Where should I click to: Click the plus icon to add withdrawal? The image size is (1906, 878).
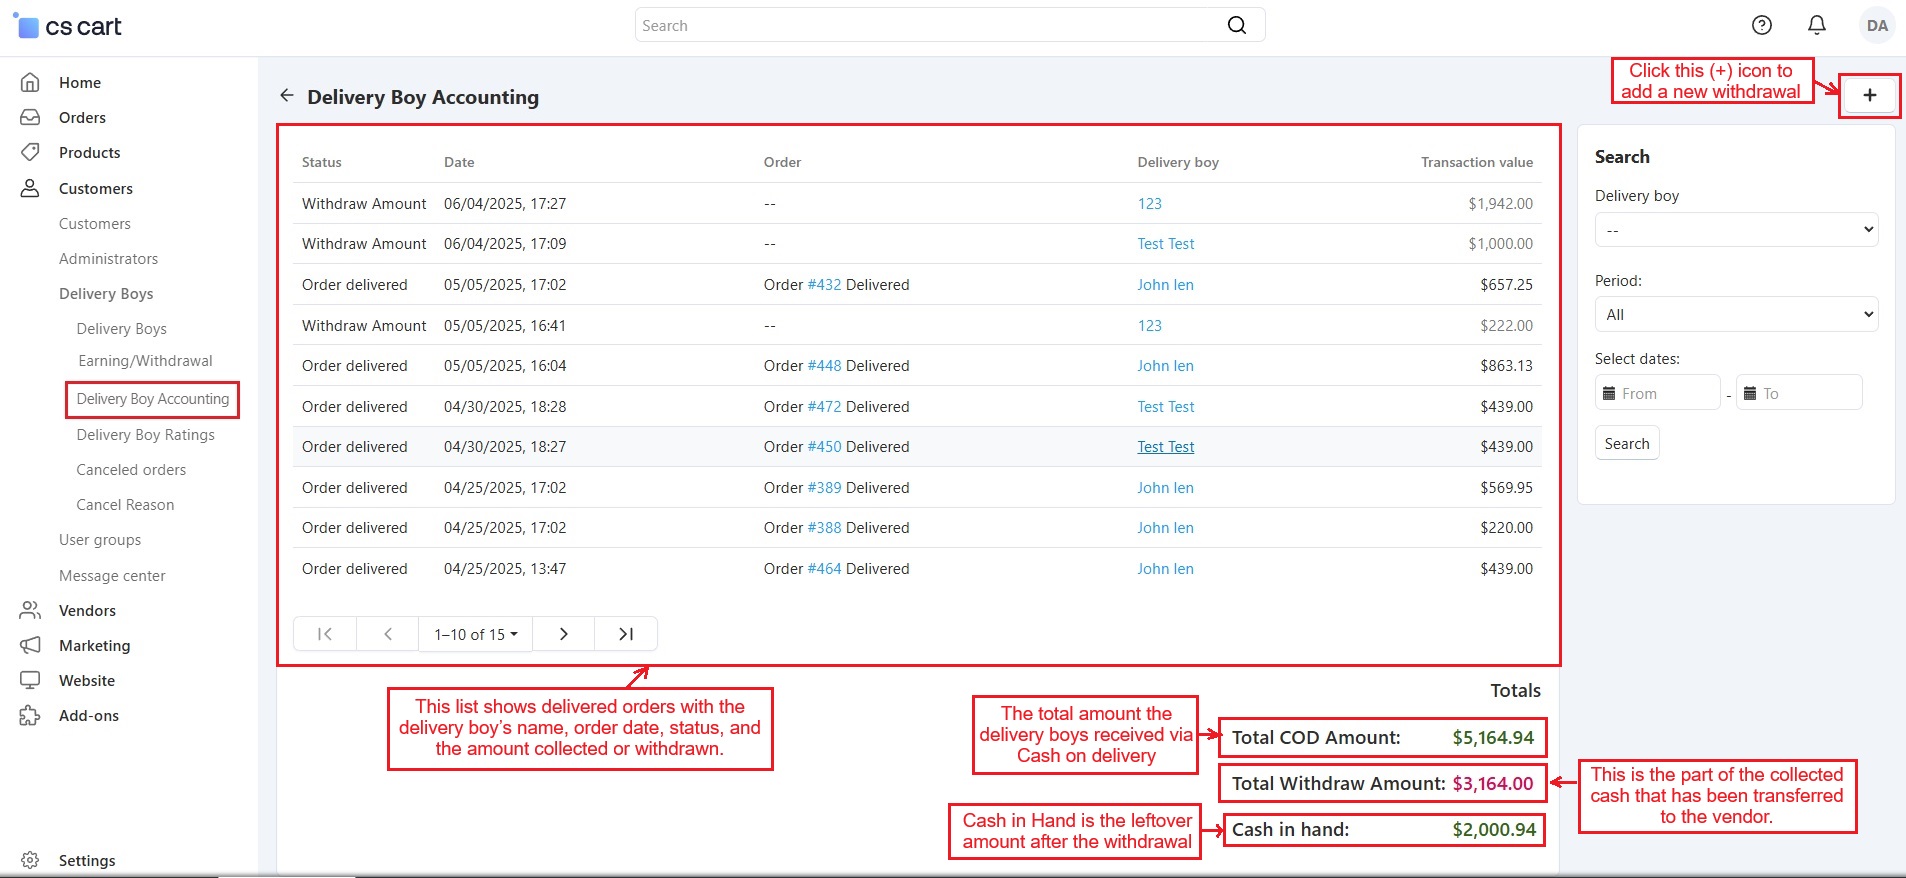[1869, 96]
